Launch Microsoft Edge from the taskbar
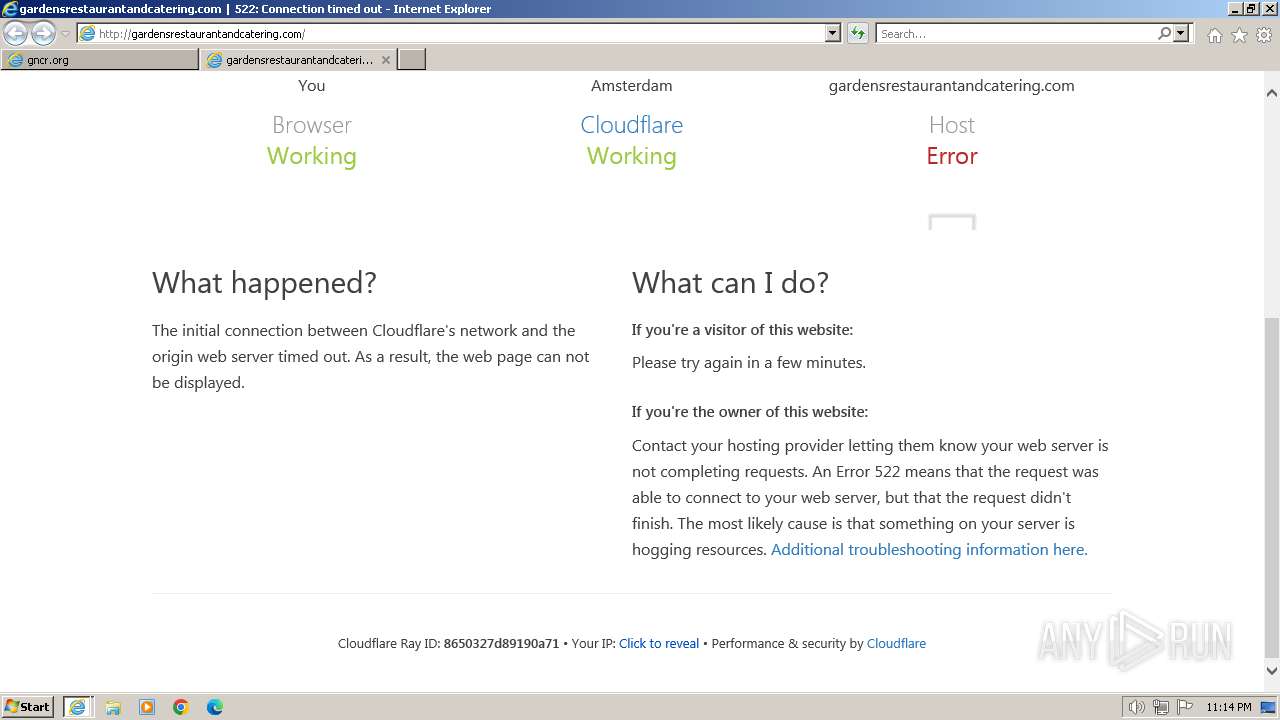The height and width of the screenshot is (720, 1280). 215,707
